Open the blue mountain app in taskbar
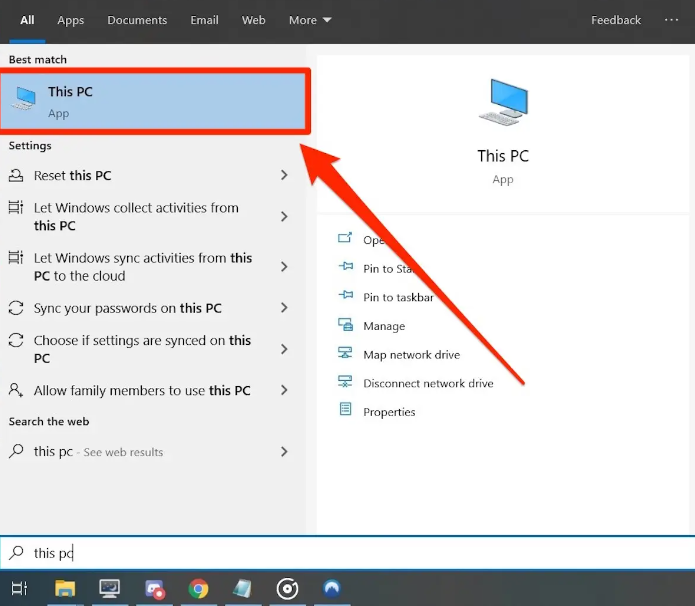 click(332, 588)
